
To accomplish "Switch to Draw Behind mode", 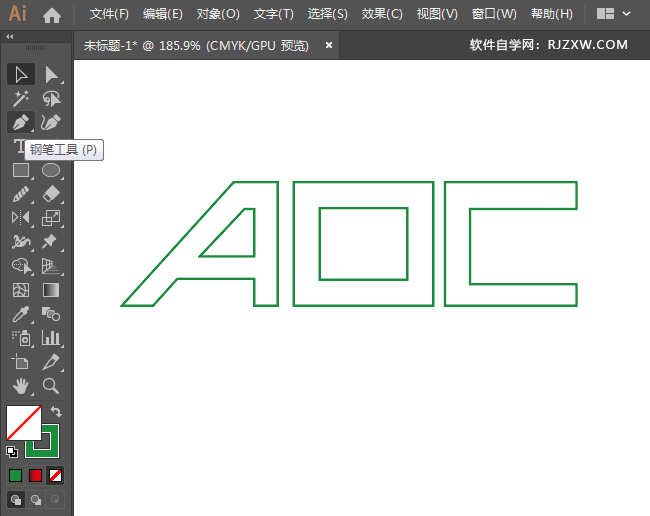I will 36,500.
